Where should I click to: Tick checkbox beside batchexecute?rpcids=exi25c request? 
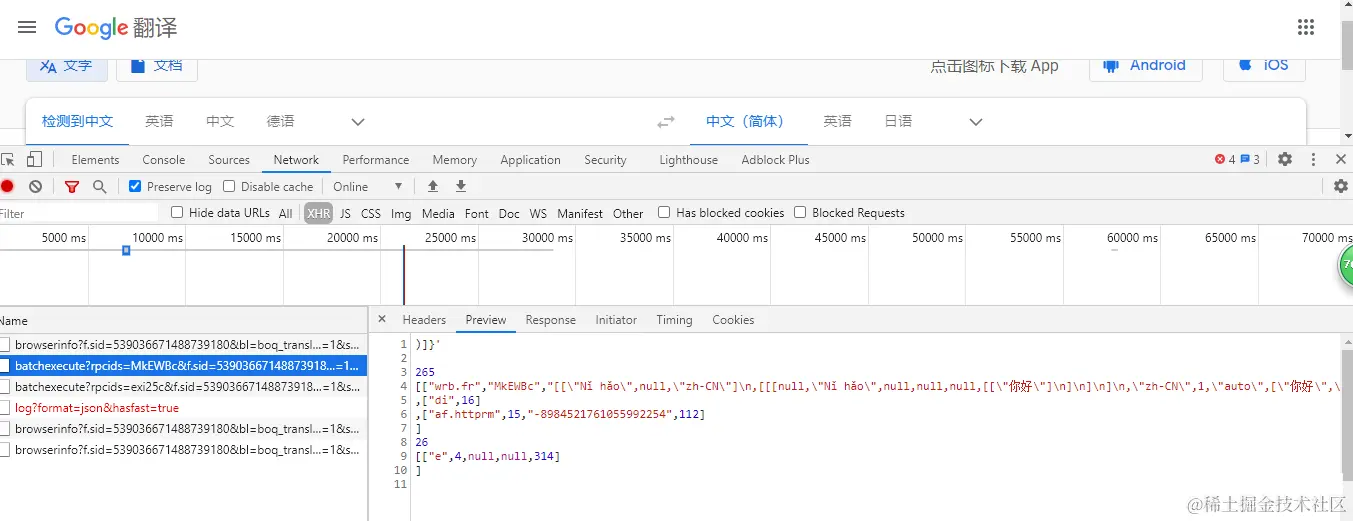[5, 387]
